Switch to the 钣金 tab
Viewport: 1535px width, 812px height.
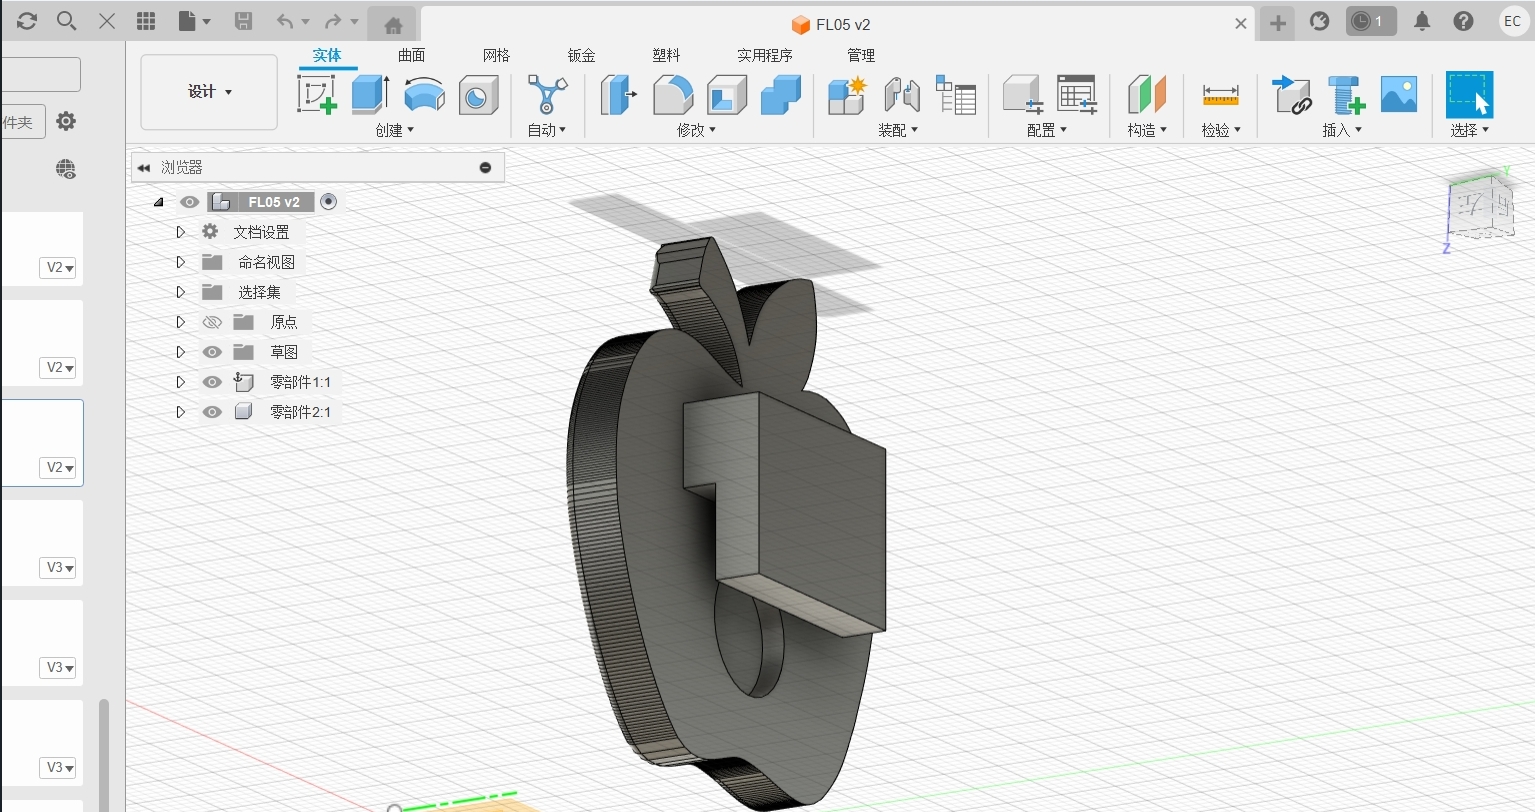[581, 55]
